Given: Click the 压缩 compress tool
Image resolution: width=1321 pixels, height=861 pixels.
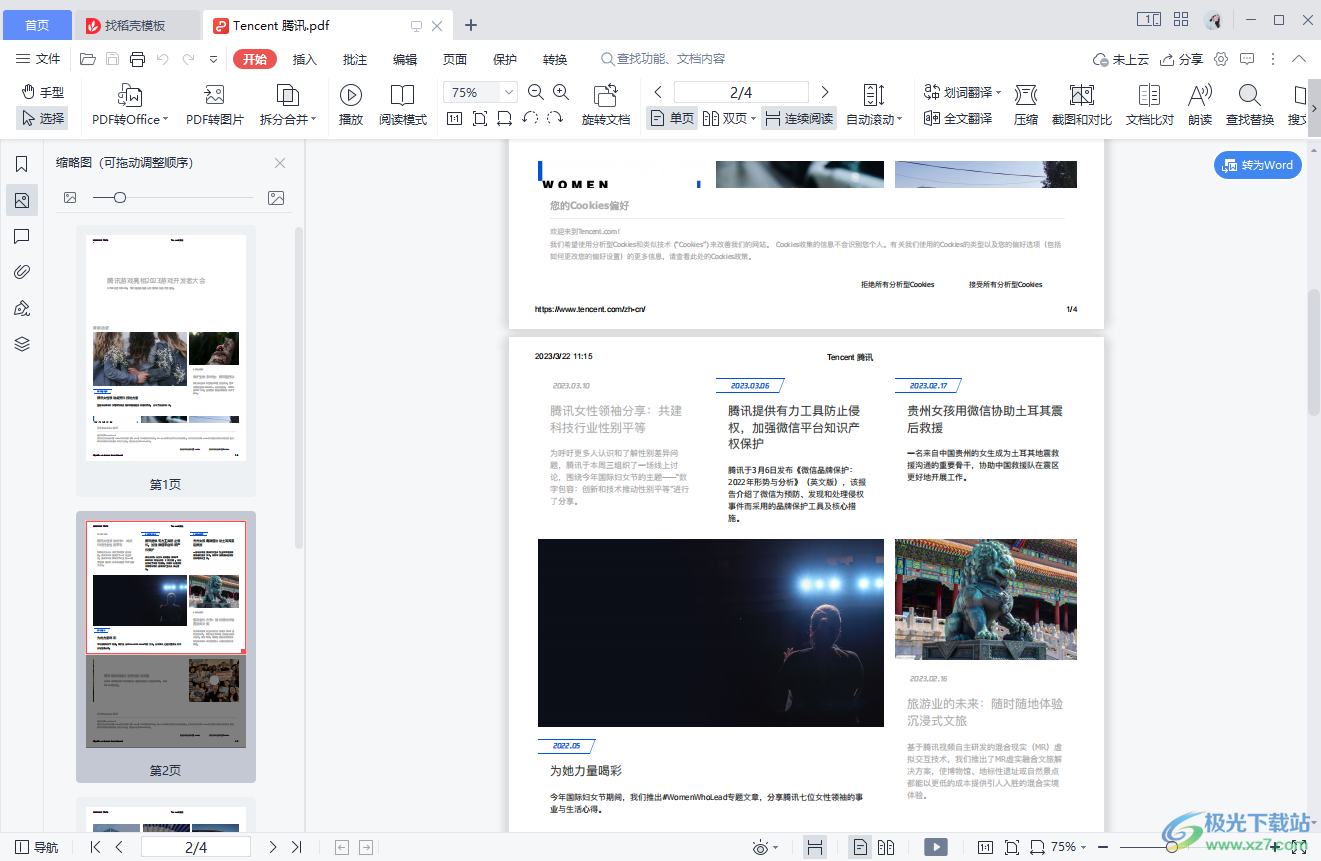Looking at the screenshot, I should (x=1026, y=106).
